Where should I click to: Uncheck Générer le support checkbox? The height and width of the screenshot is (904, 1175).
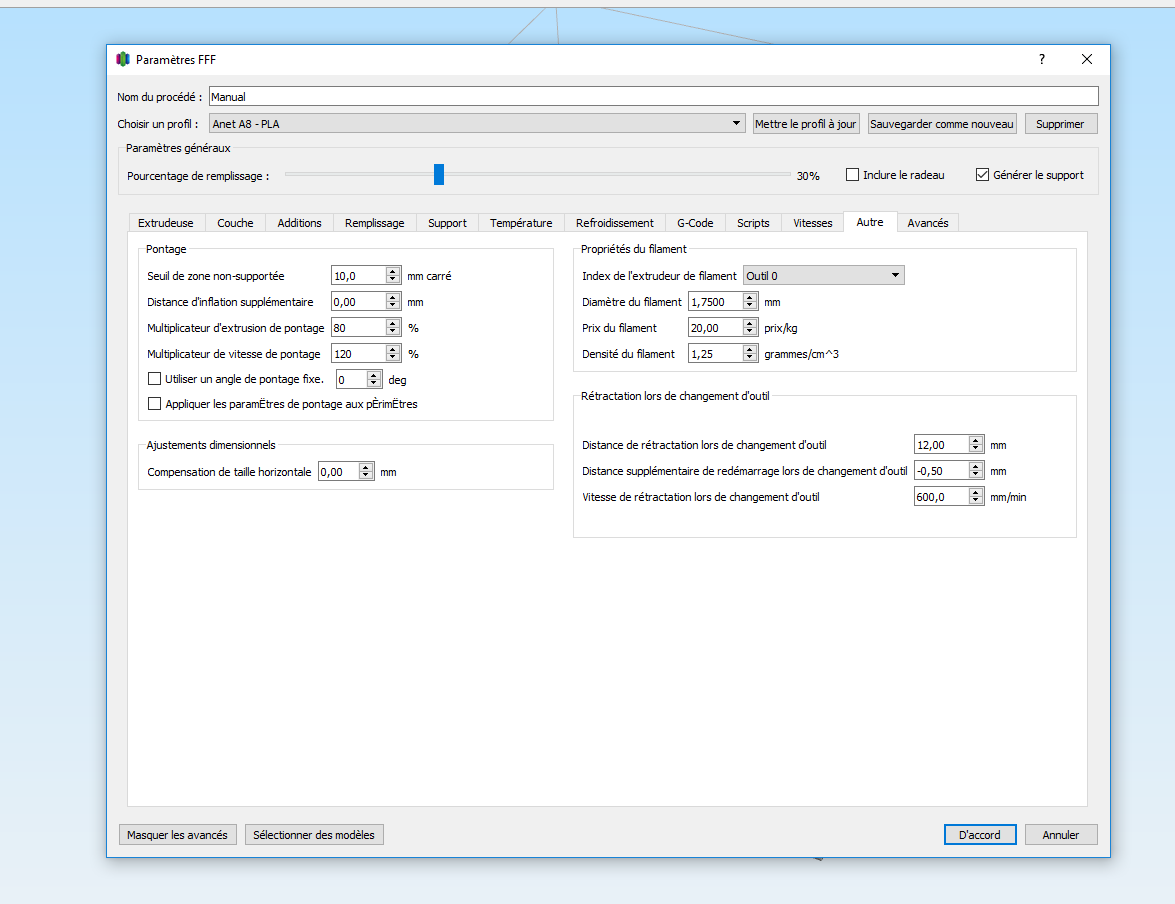click(982, 175)
